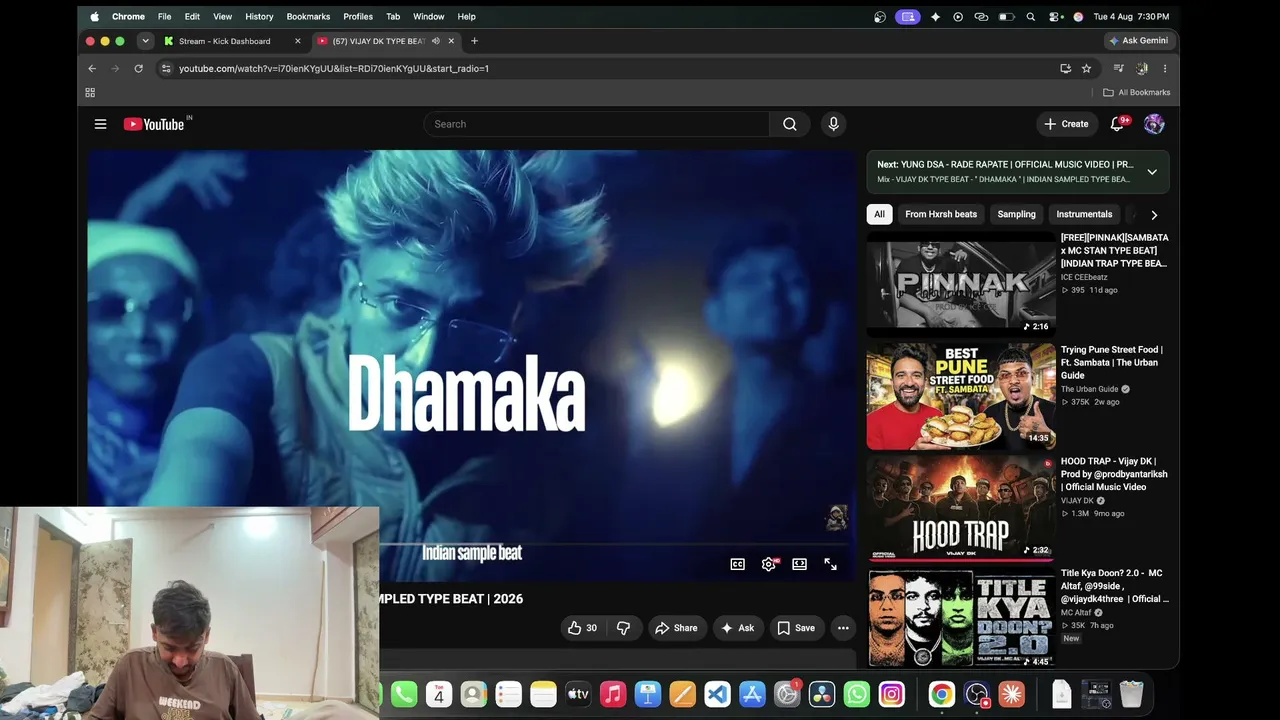Click into the YouTube search field
The width and height of the screenshot is (1280, 720).
point(597,124)
